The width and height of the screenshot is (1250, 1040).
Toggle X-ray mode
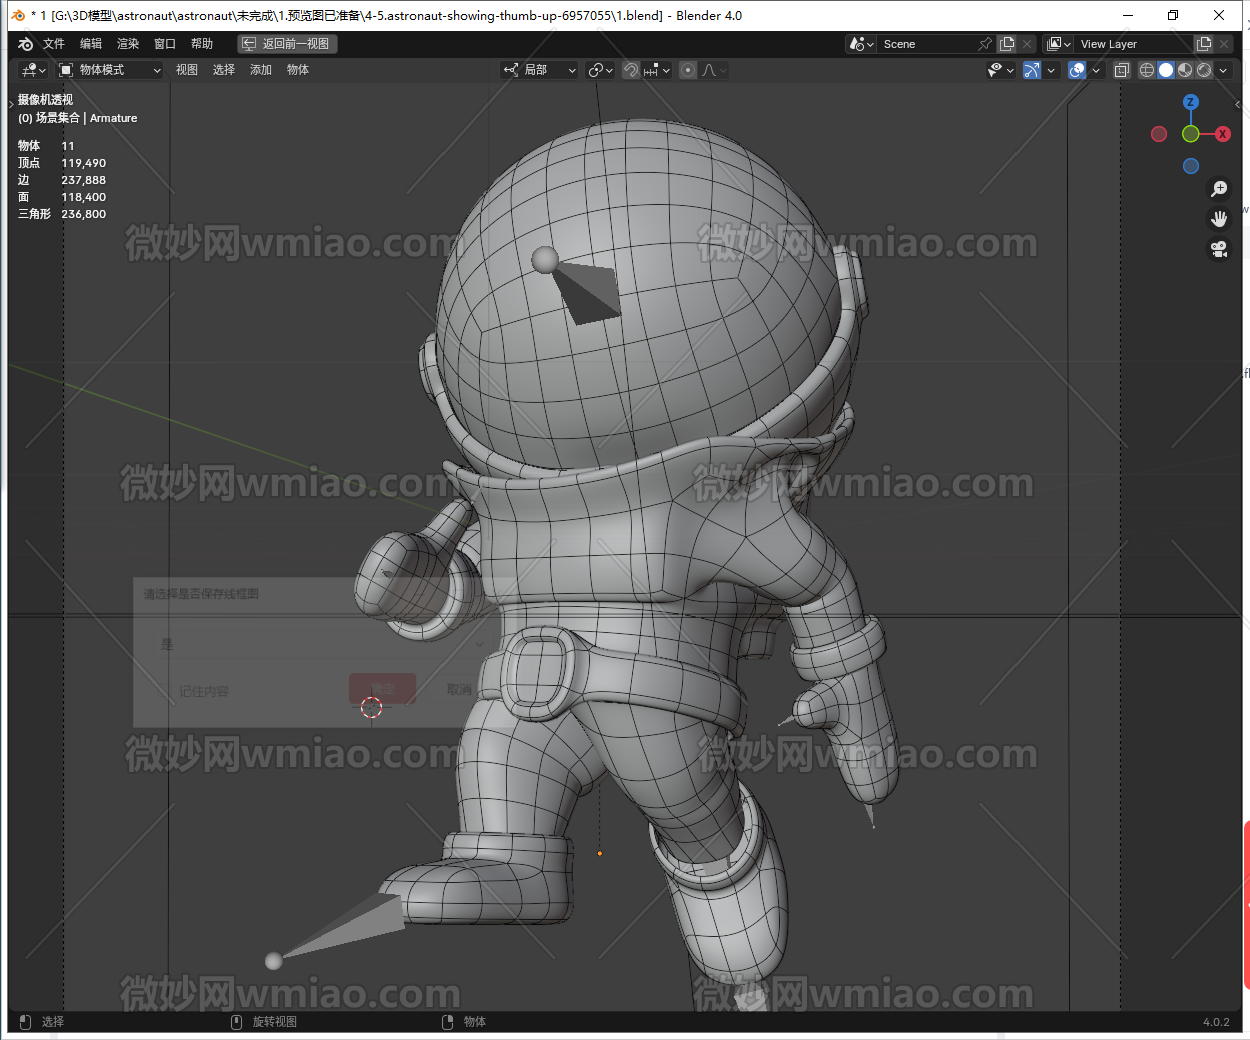[1122, 70]
